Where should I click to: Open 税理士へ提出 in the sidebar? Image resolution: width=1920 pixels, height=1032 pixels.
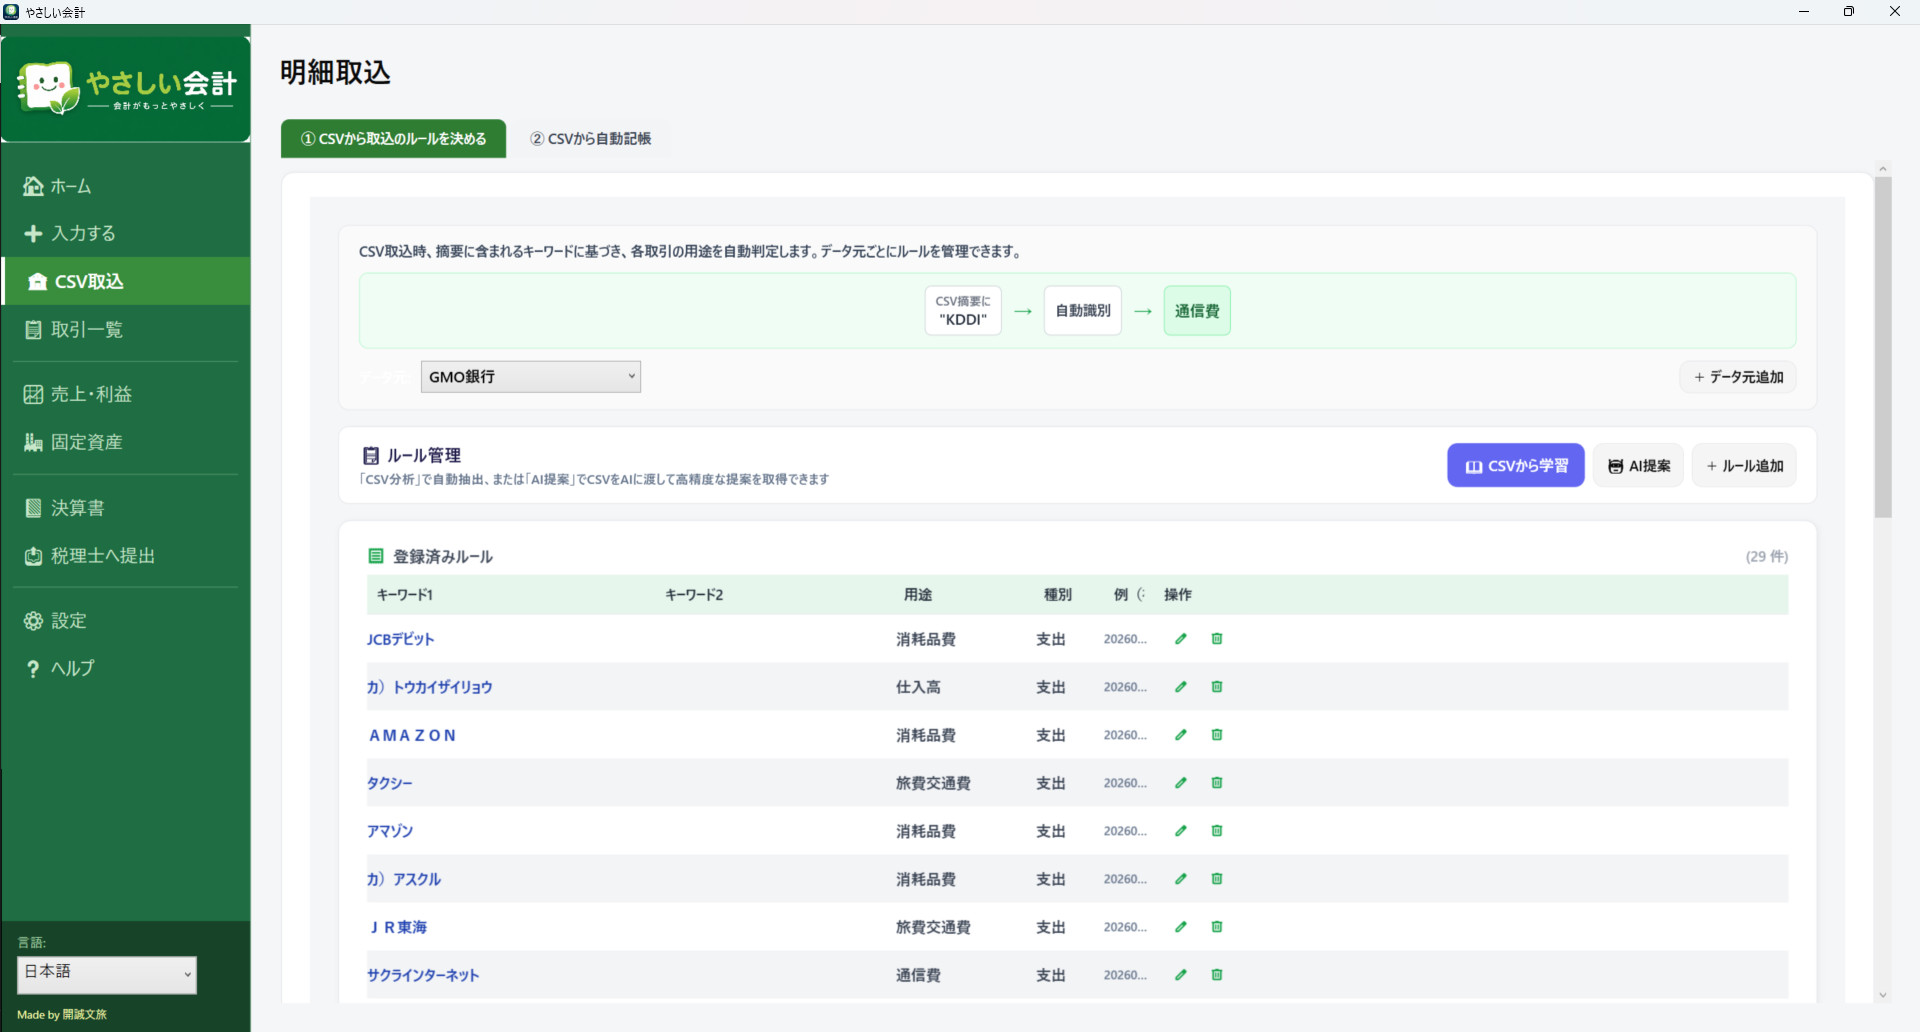126,556
